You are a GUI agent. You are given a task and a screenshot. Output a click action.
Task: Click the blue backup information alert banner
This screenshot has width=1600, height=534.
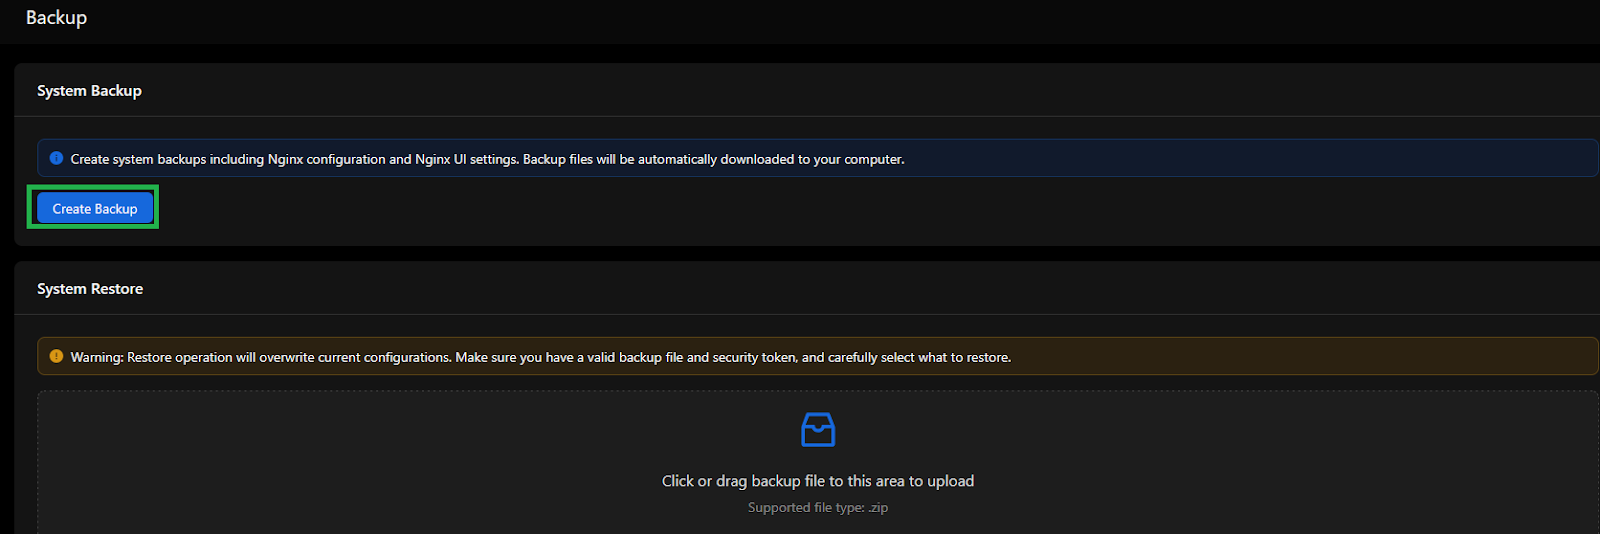pos(817,158)
